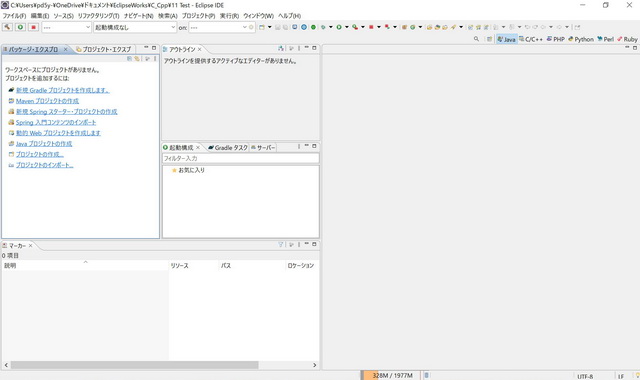640x380 pixels.
Task: Minimize the launch configuration panel
Action: tap(307, 146)
